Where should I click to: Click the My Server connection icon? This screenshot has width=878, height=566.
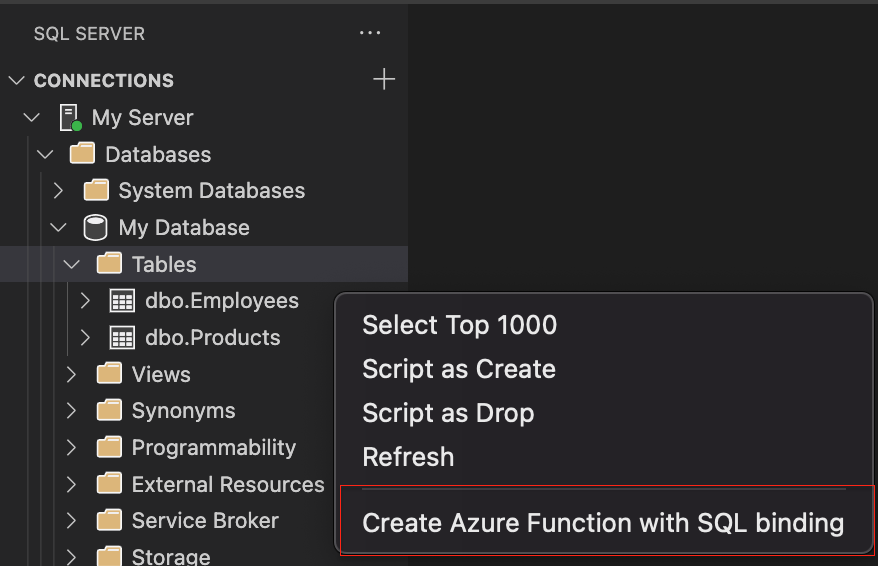70,118
